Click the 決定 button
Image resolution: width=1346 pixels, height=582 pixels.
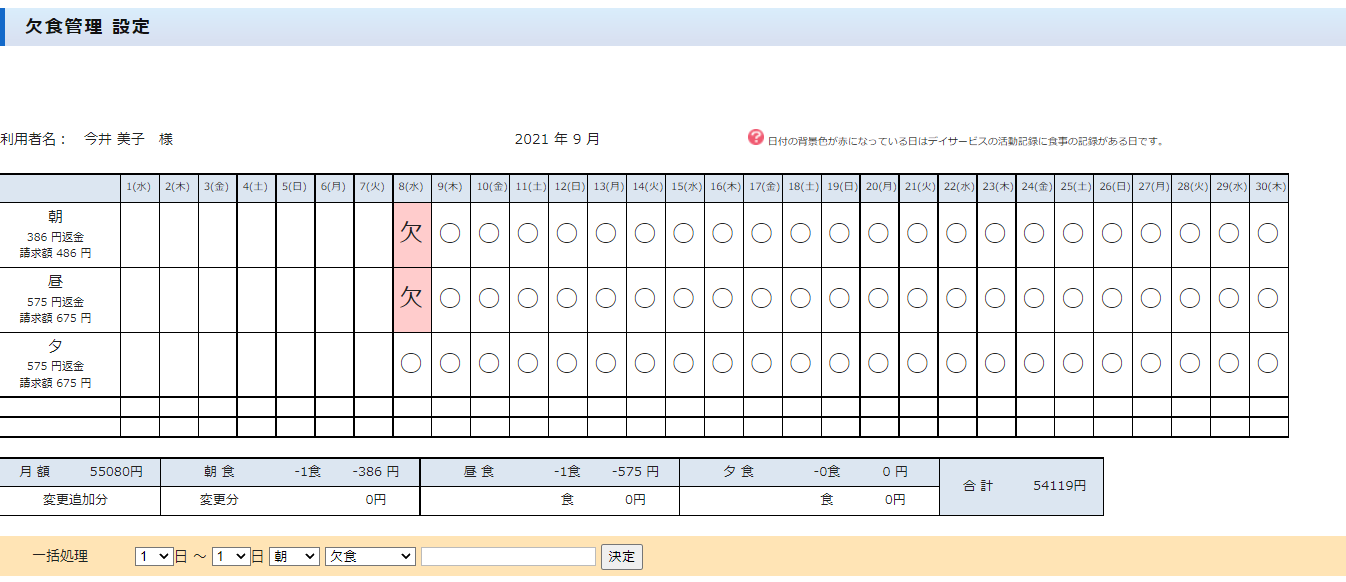click(621, 557)
